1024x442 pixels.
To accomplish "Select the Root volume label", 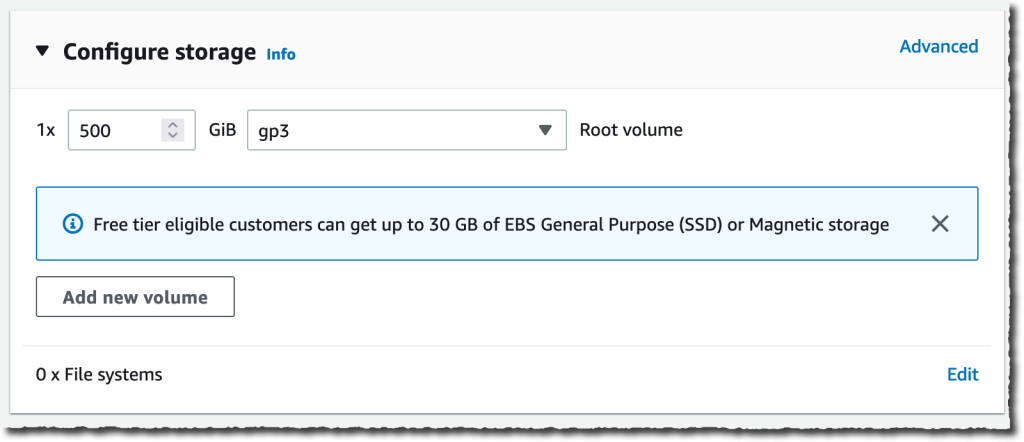I will point(631,130).
